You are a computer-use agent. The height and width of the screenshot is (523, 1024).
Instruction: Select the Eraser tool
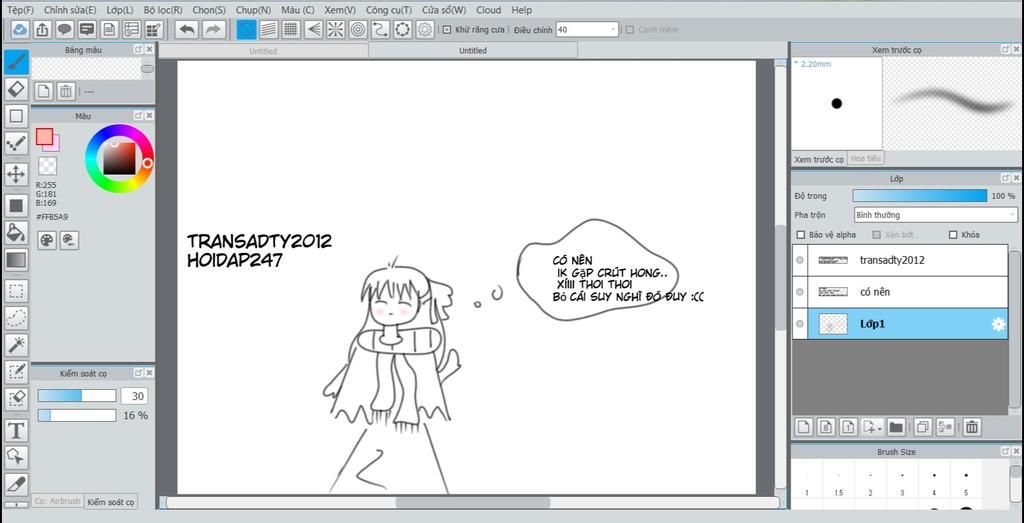[16, 88]
